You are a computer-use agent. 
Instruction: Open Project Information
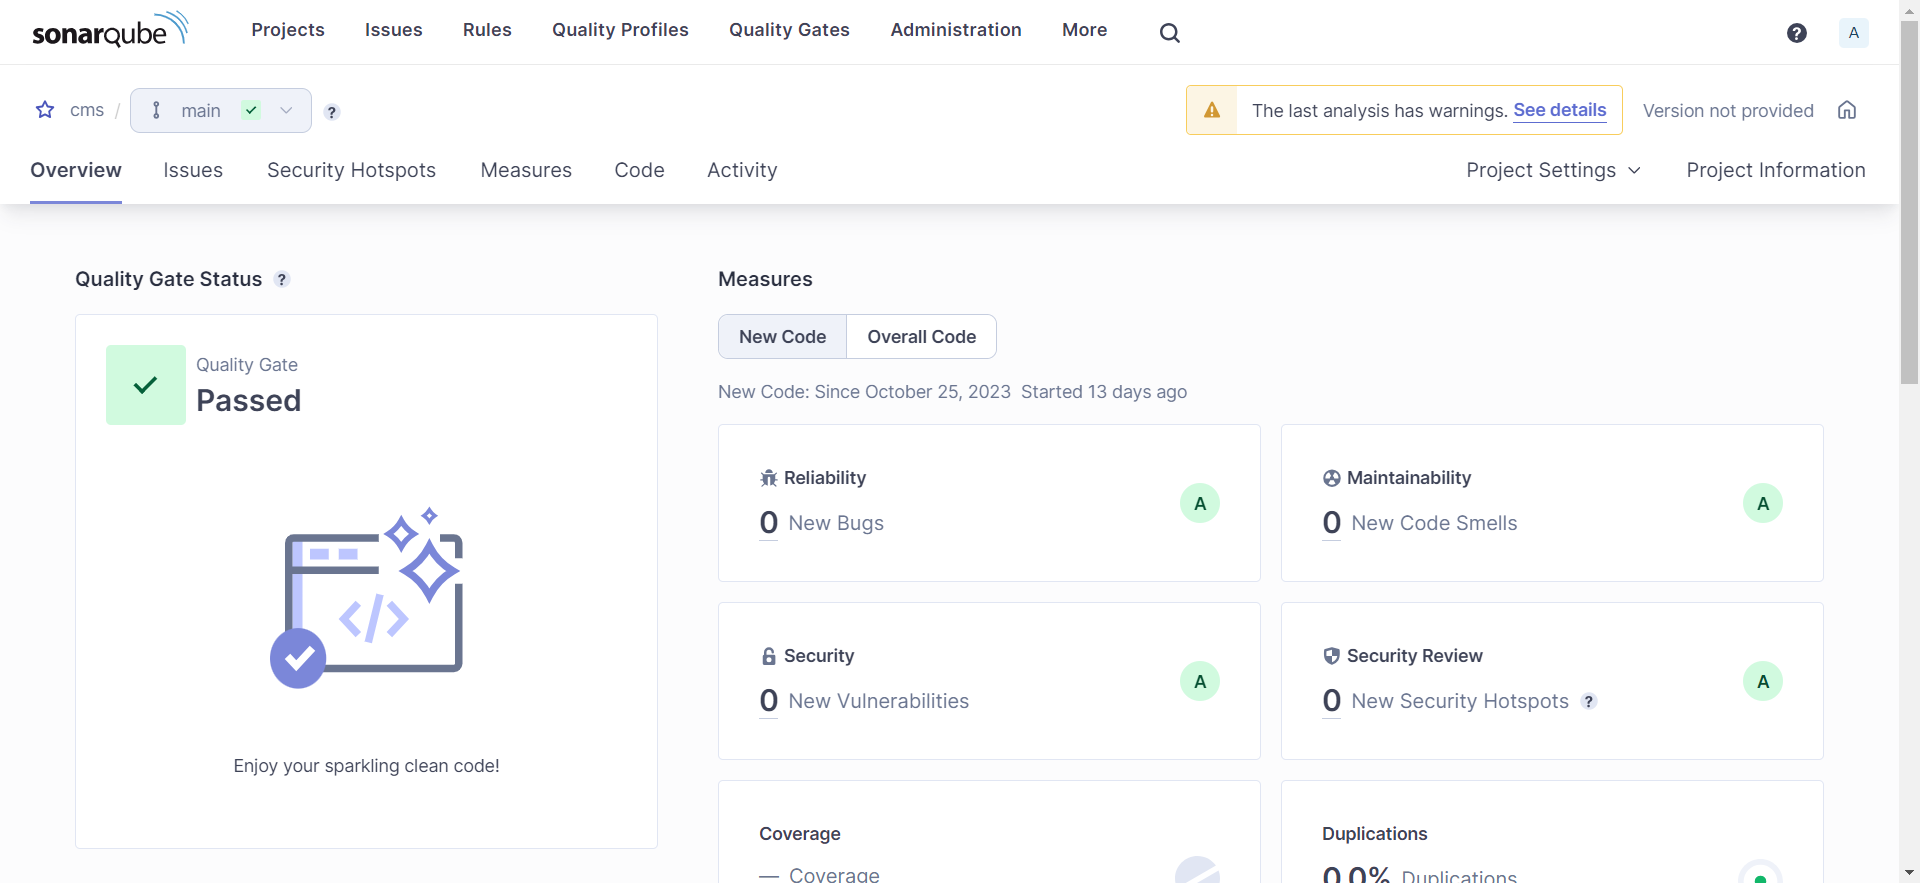(1776, 170)
